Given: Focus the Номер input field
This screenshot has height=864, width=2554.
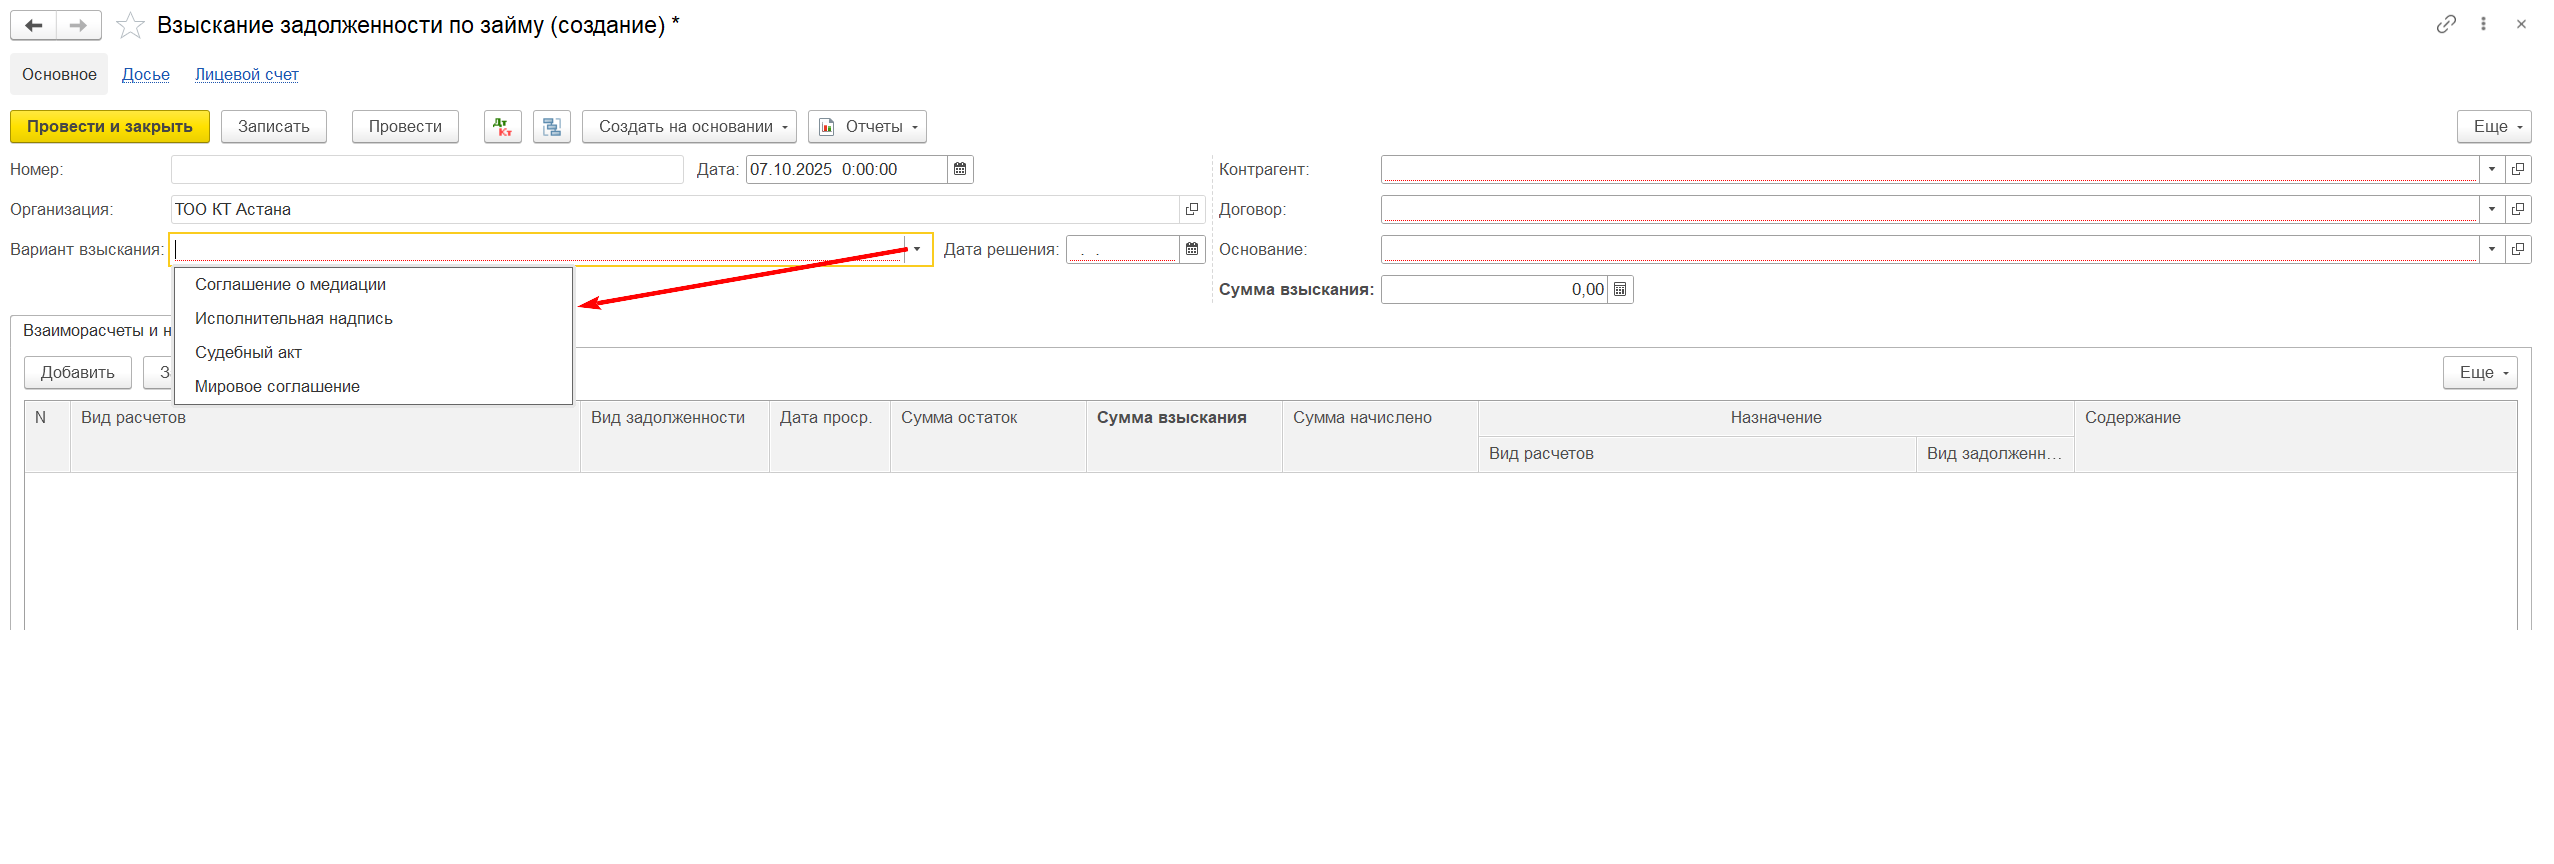Looking at the screenshot, I should coord(427,169).
